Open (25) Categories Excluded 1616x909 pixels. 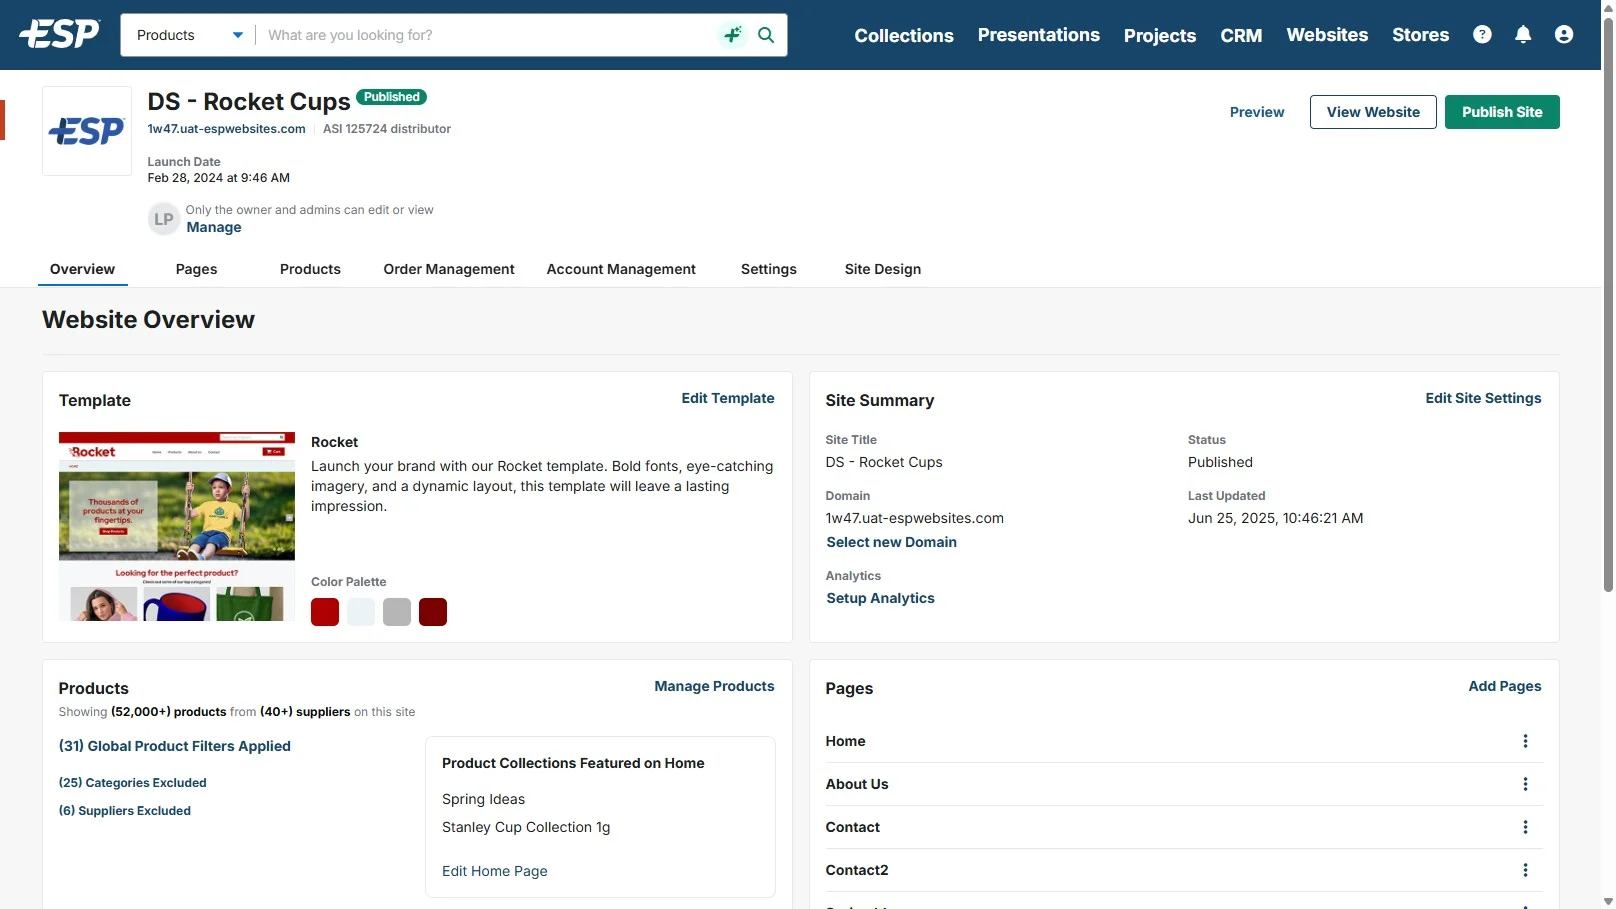133,783
